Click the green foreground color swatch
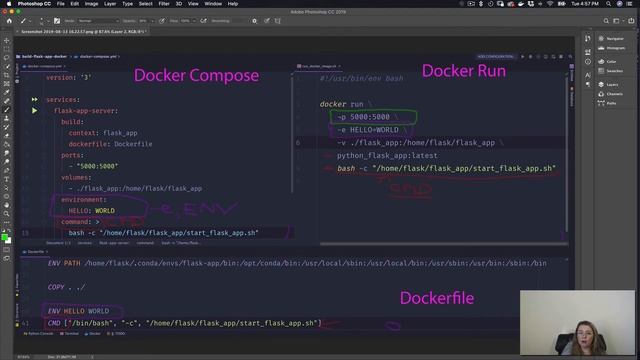 [4, 237]
